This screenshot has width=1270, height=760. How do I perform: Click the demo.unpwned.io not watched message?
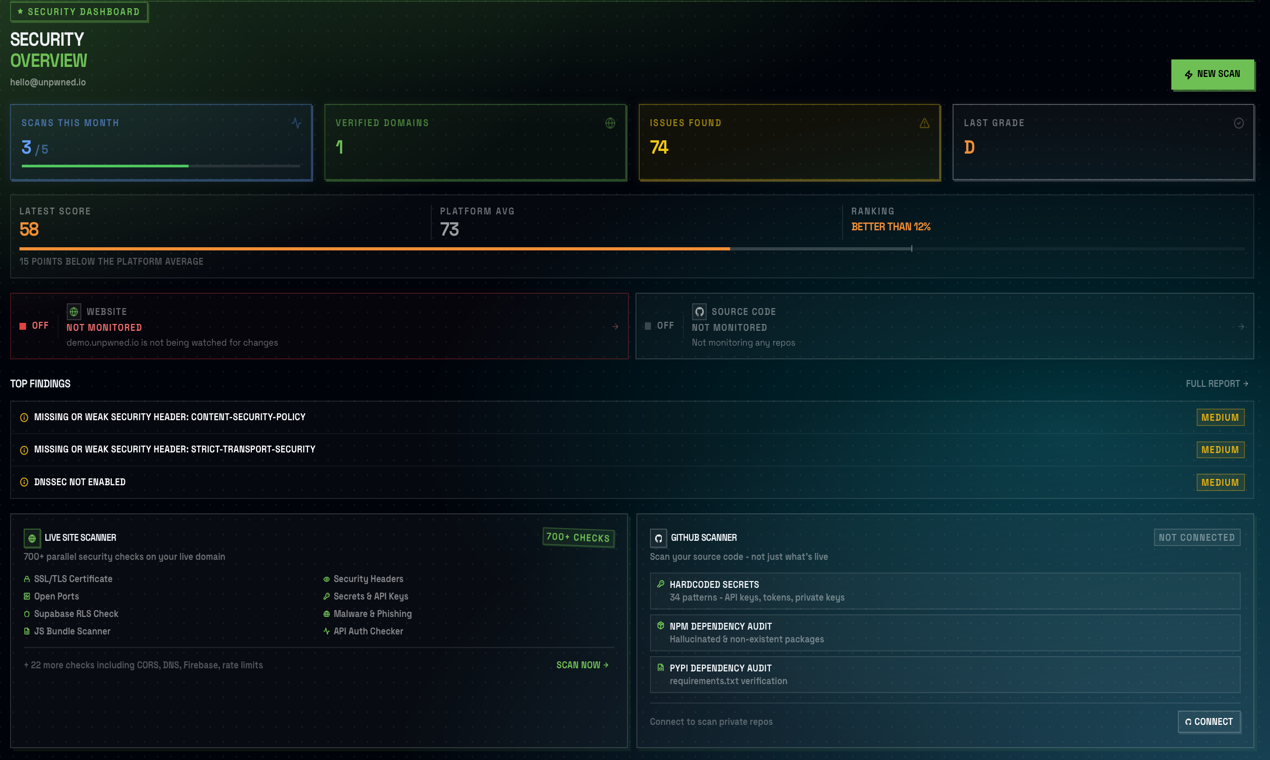172,343
